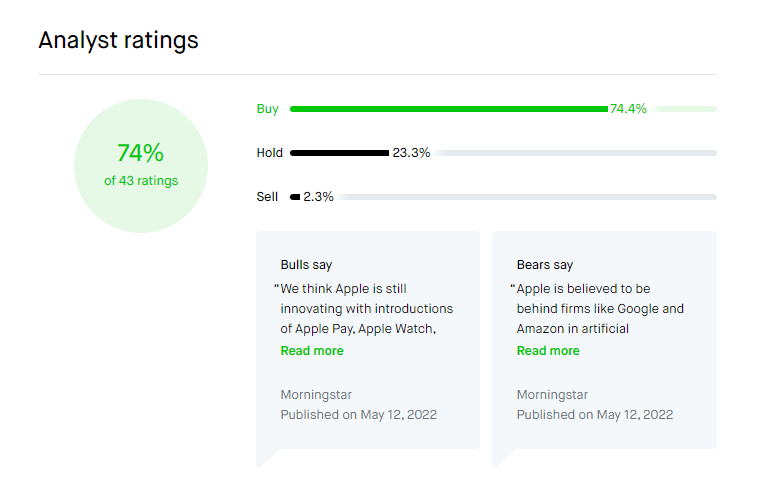Click the 74.4% Buy percentage value
The height and width of the screenshot is (499, 759).
(628, 109)
